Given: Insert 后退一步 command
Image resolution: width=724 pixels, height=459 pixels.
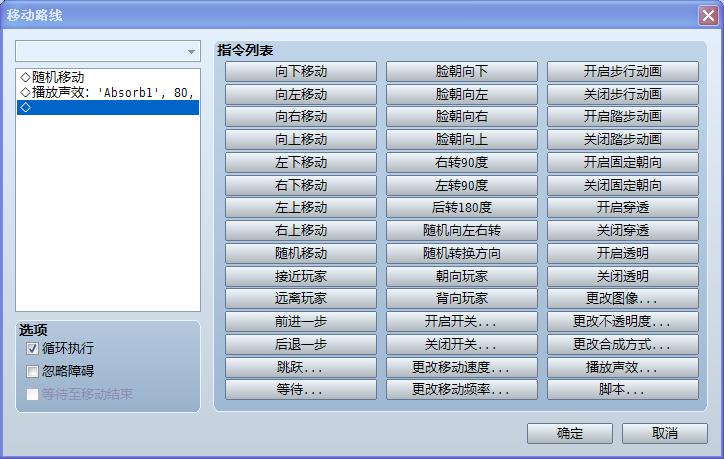Looking at the screenshot, I should 301,344.
